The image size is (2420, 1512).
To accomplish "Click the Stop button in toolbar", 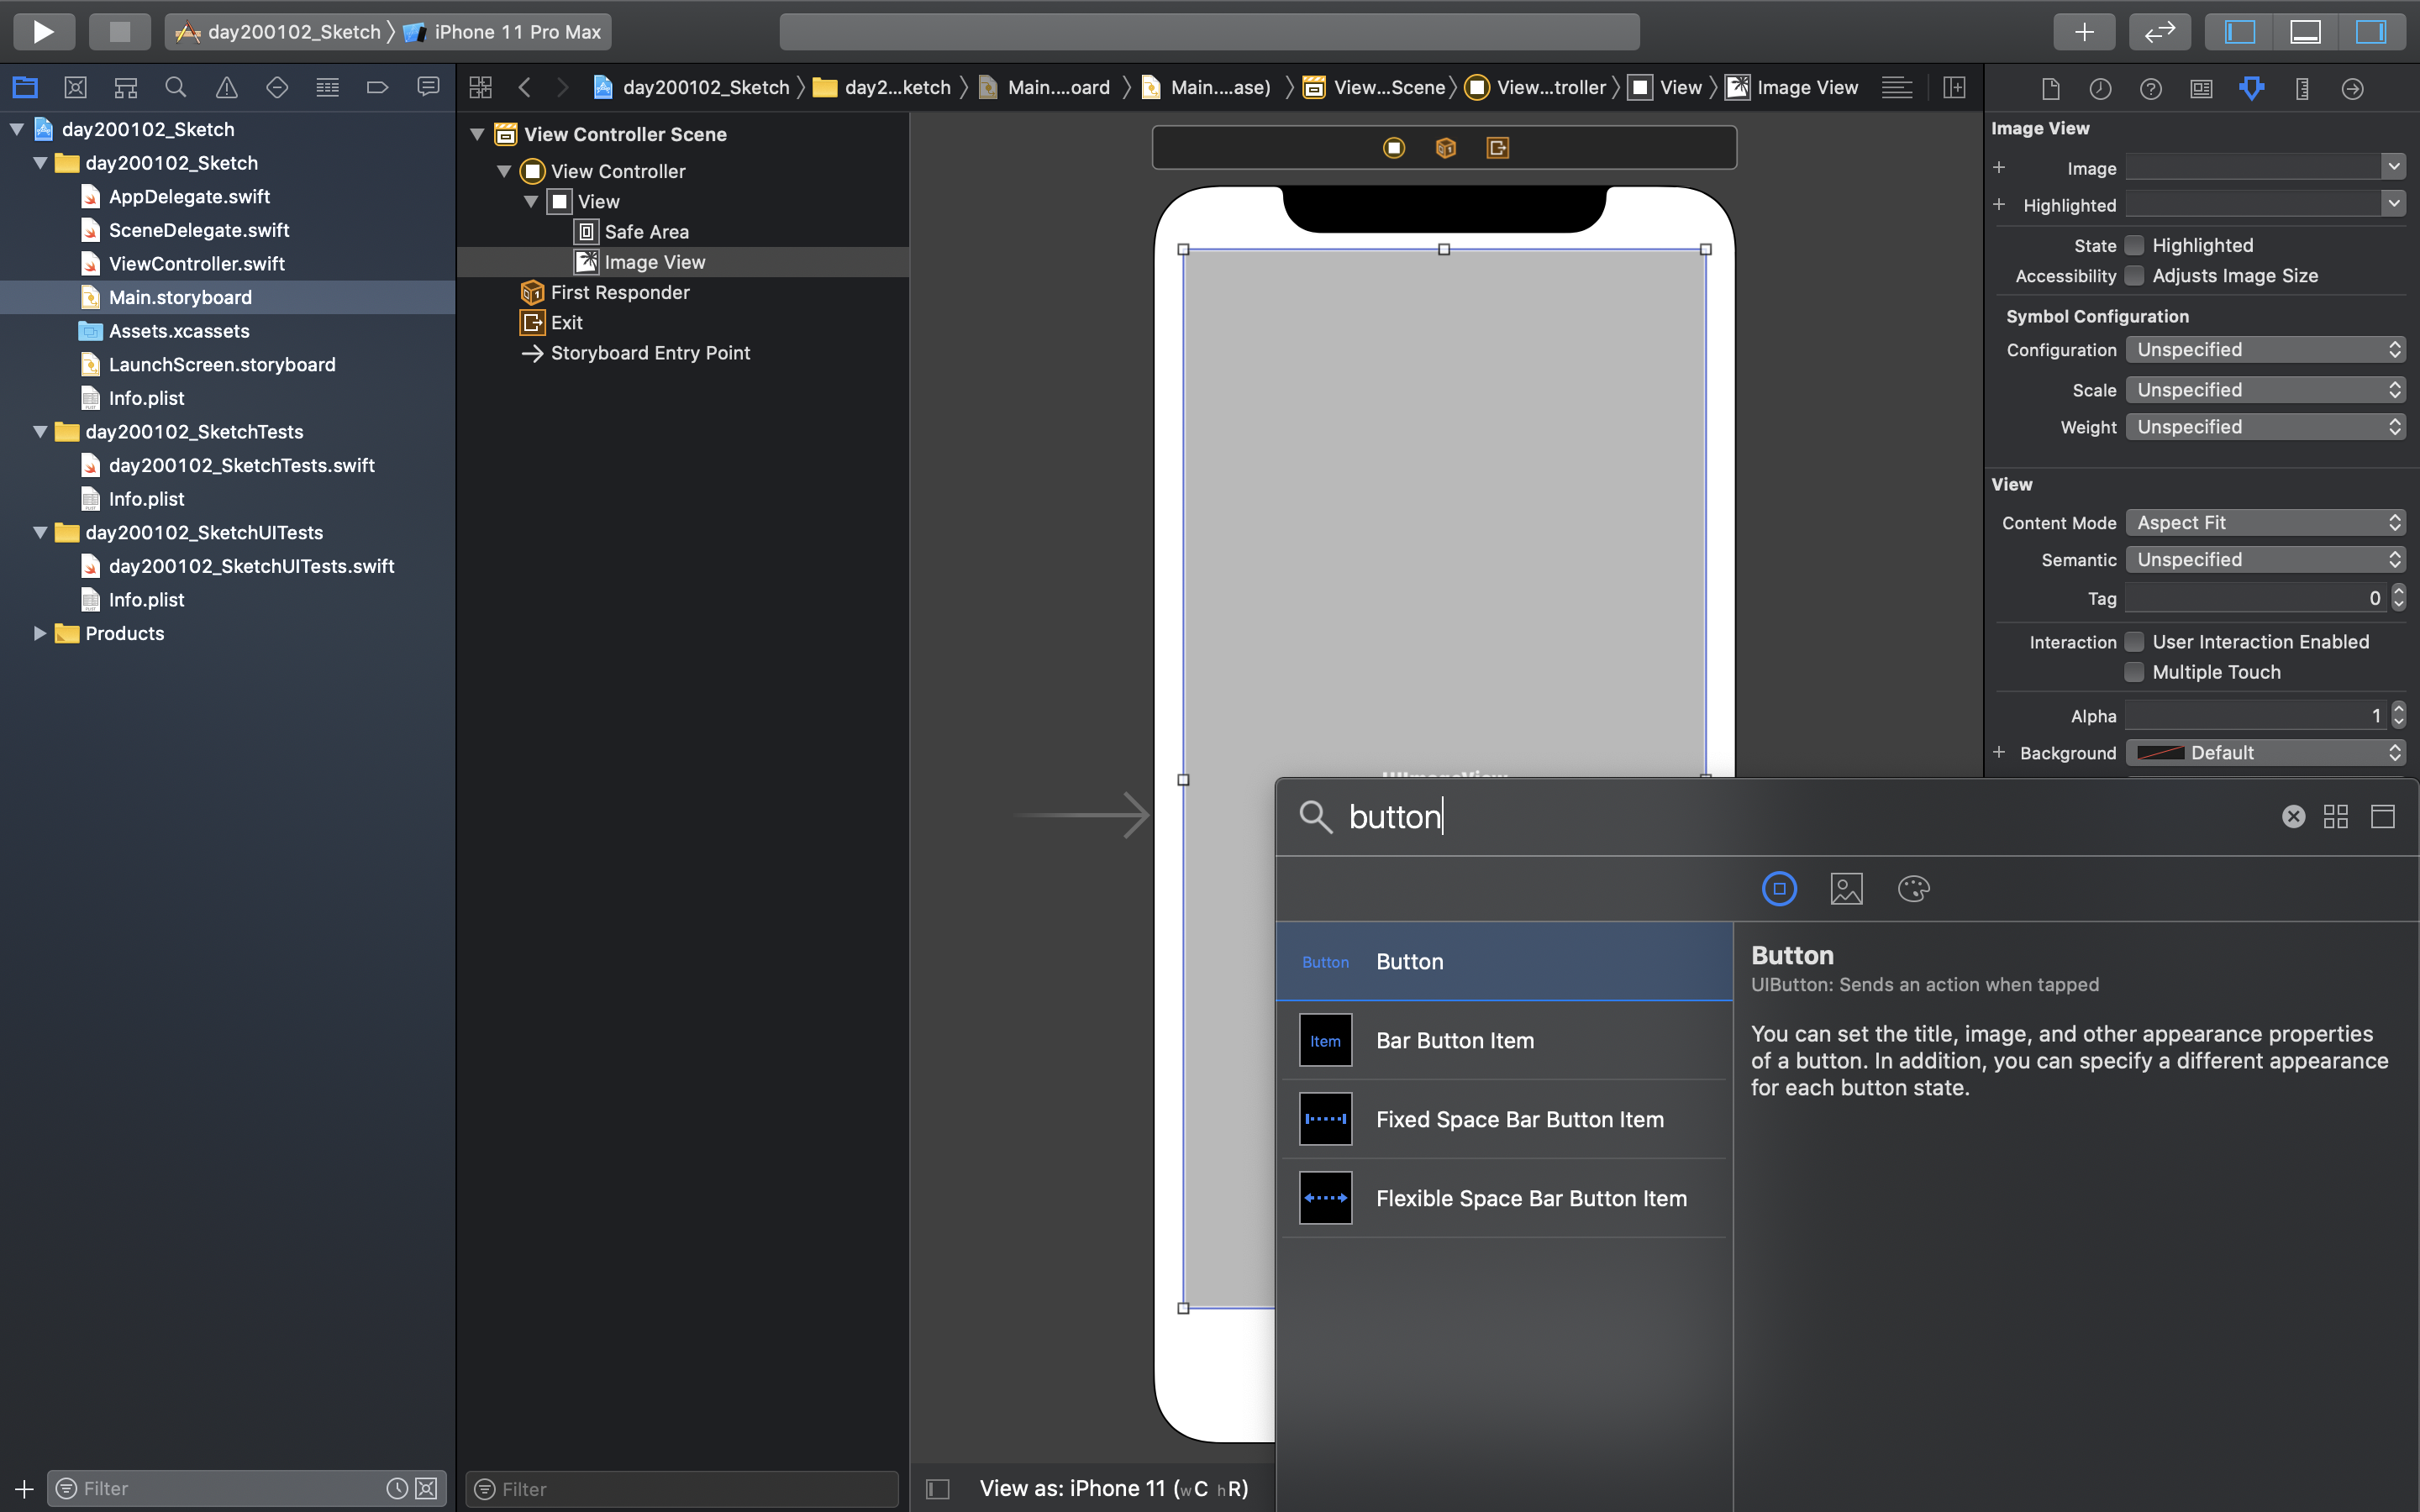I will (x=119, y=31).
